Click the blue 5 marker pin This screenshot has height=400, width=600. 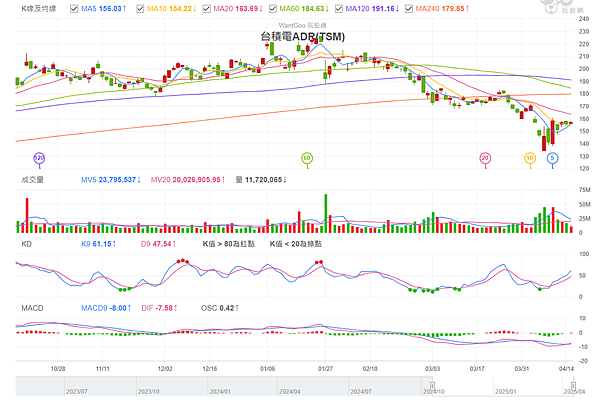[552, 158]
